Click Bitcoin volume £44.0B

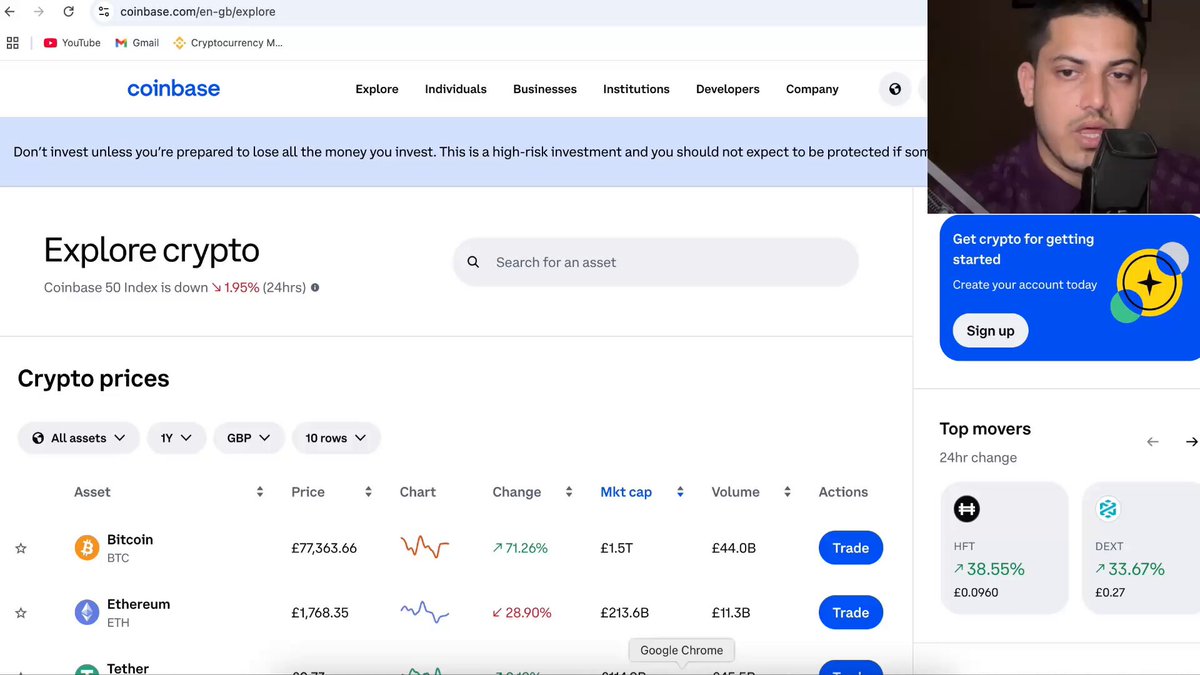[x=734, y=548]
